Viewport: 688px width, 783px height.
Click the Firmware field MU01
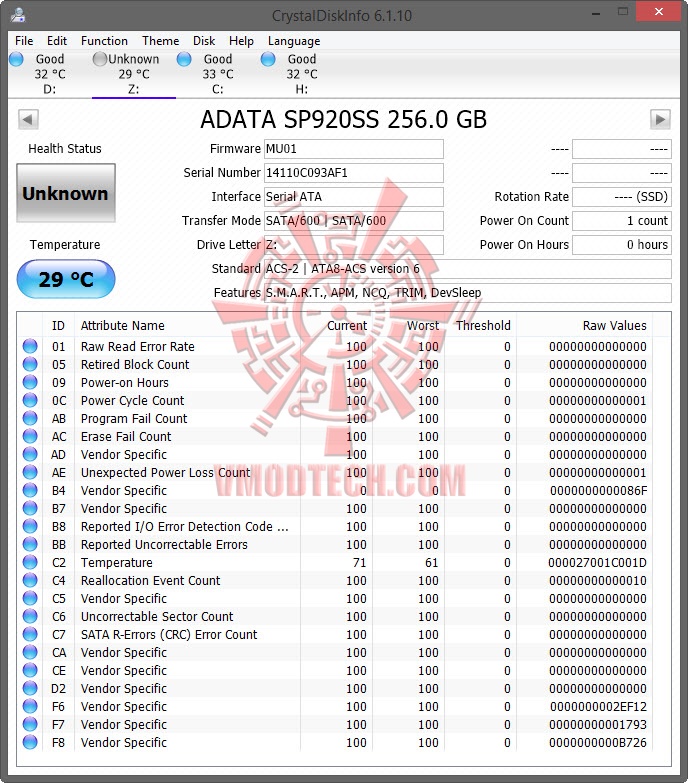pos(353,149)
